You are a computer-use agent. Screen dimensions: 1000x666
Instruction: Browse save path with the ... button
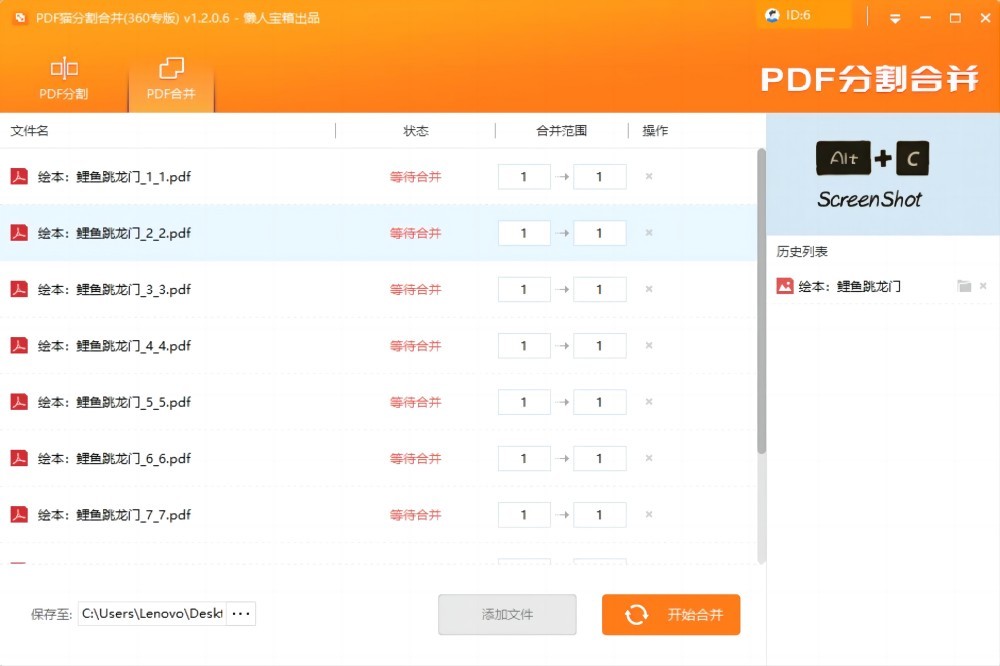240,613
